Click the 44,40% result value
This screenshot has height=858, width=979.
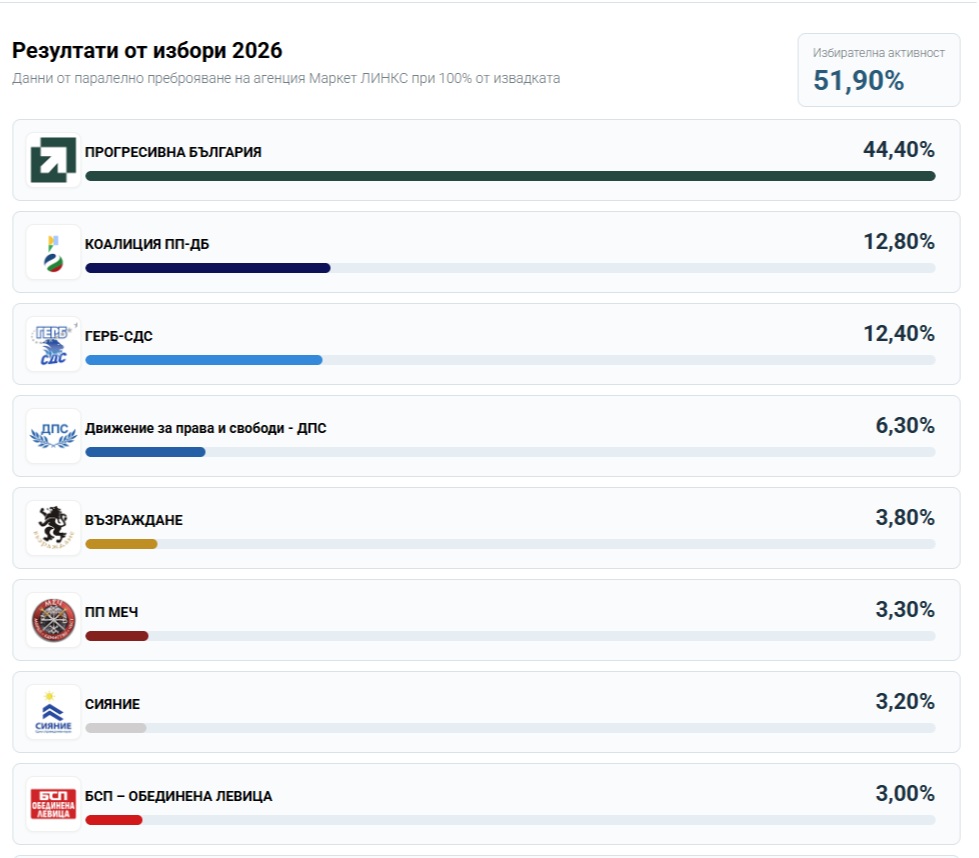coord(898,150)
